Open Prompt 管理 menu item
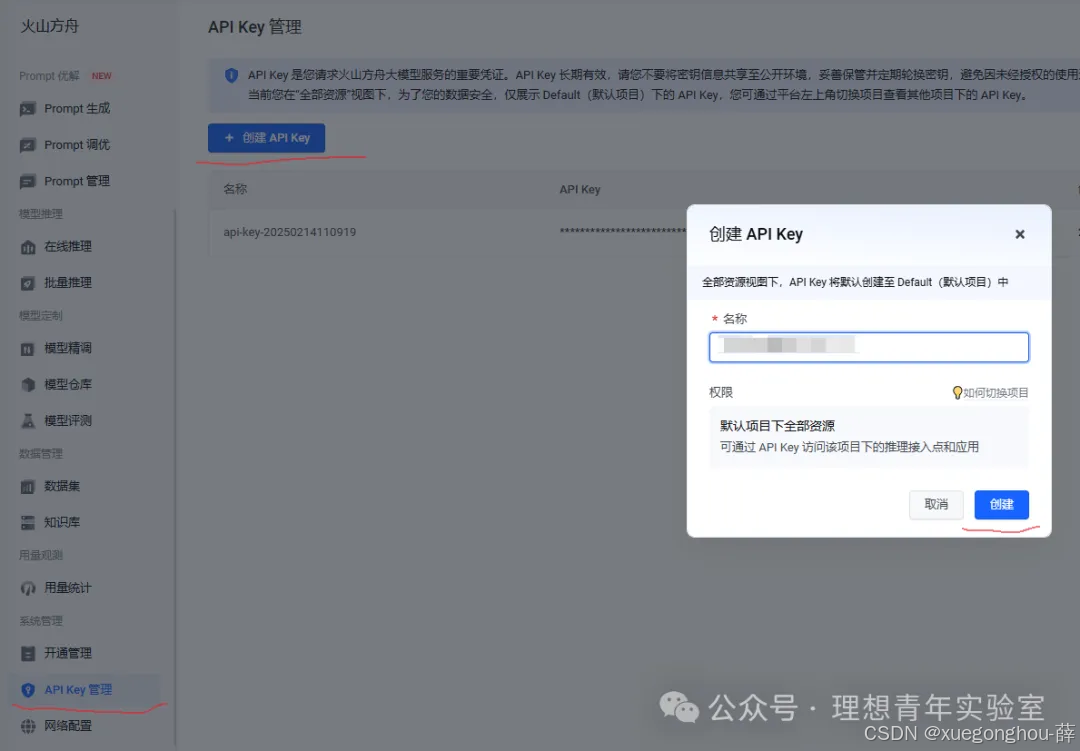The width and height of the screenshot is (1080, 751). [x=77, y=181]
